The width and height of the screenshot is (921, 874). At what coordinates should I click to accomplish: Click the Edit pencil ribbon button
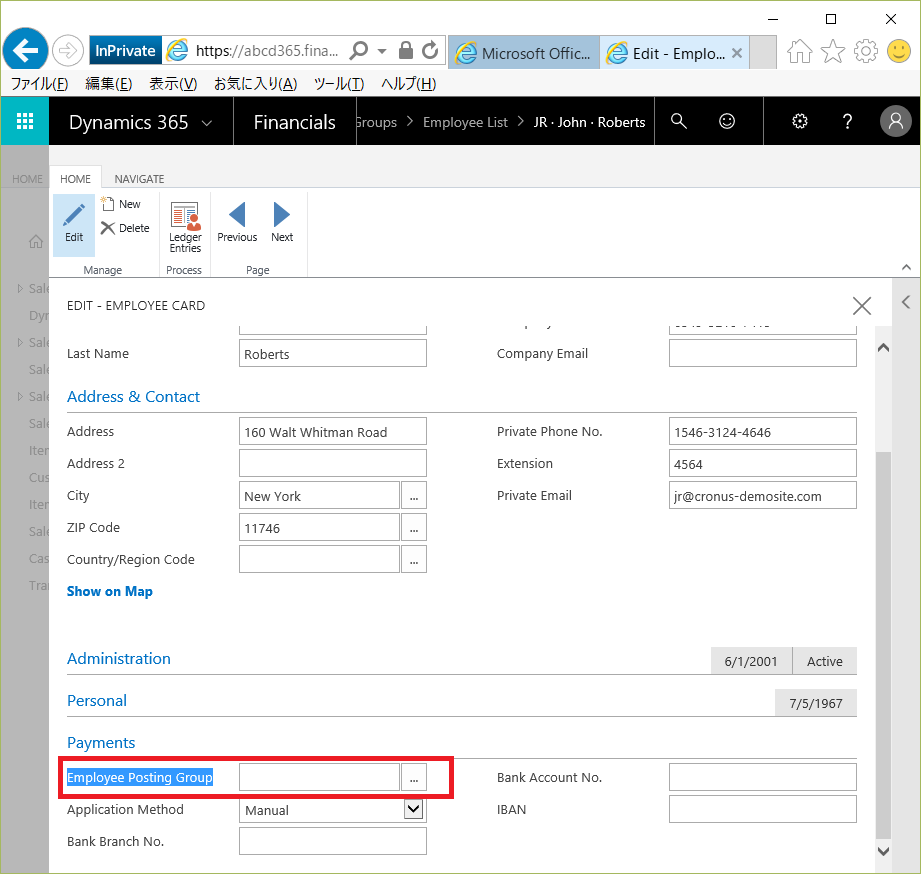(x=74, y=225)
